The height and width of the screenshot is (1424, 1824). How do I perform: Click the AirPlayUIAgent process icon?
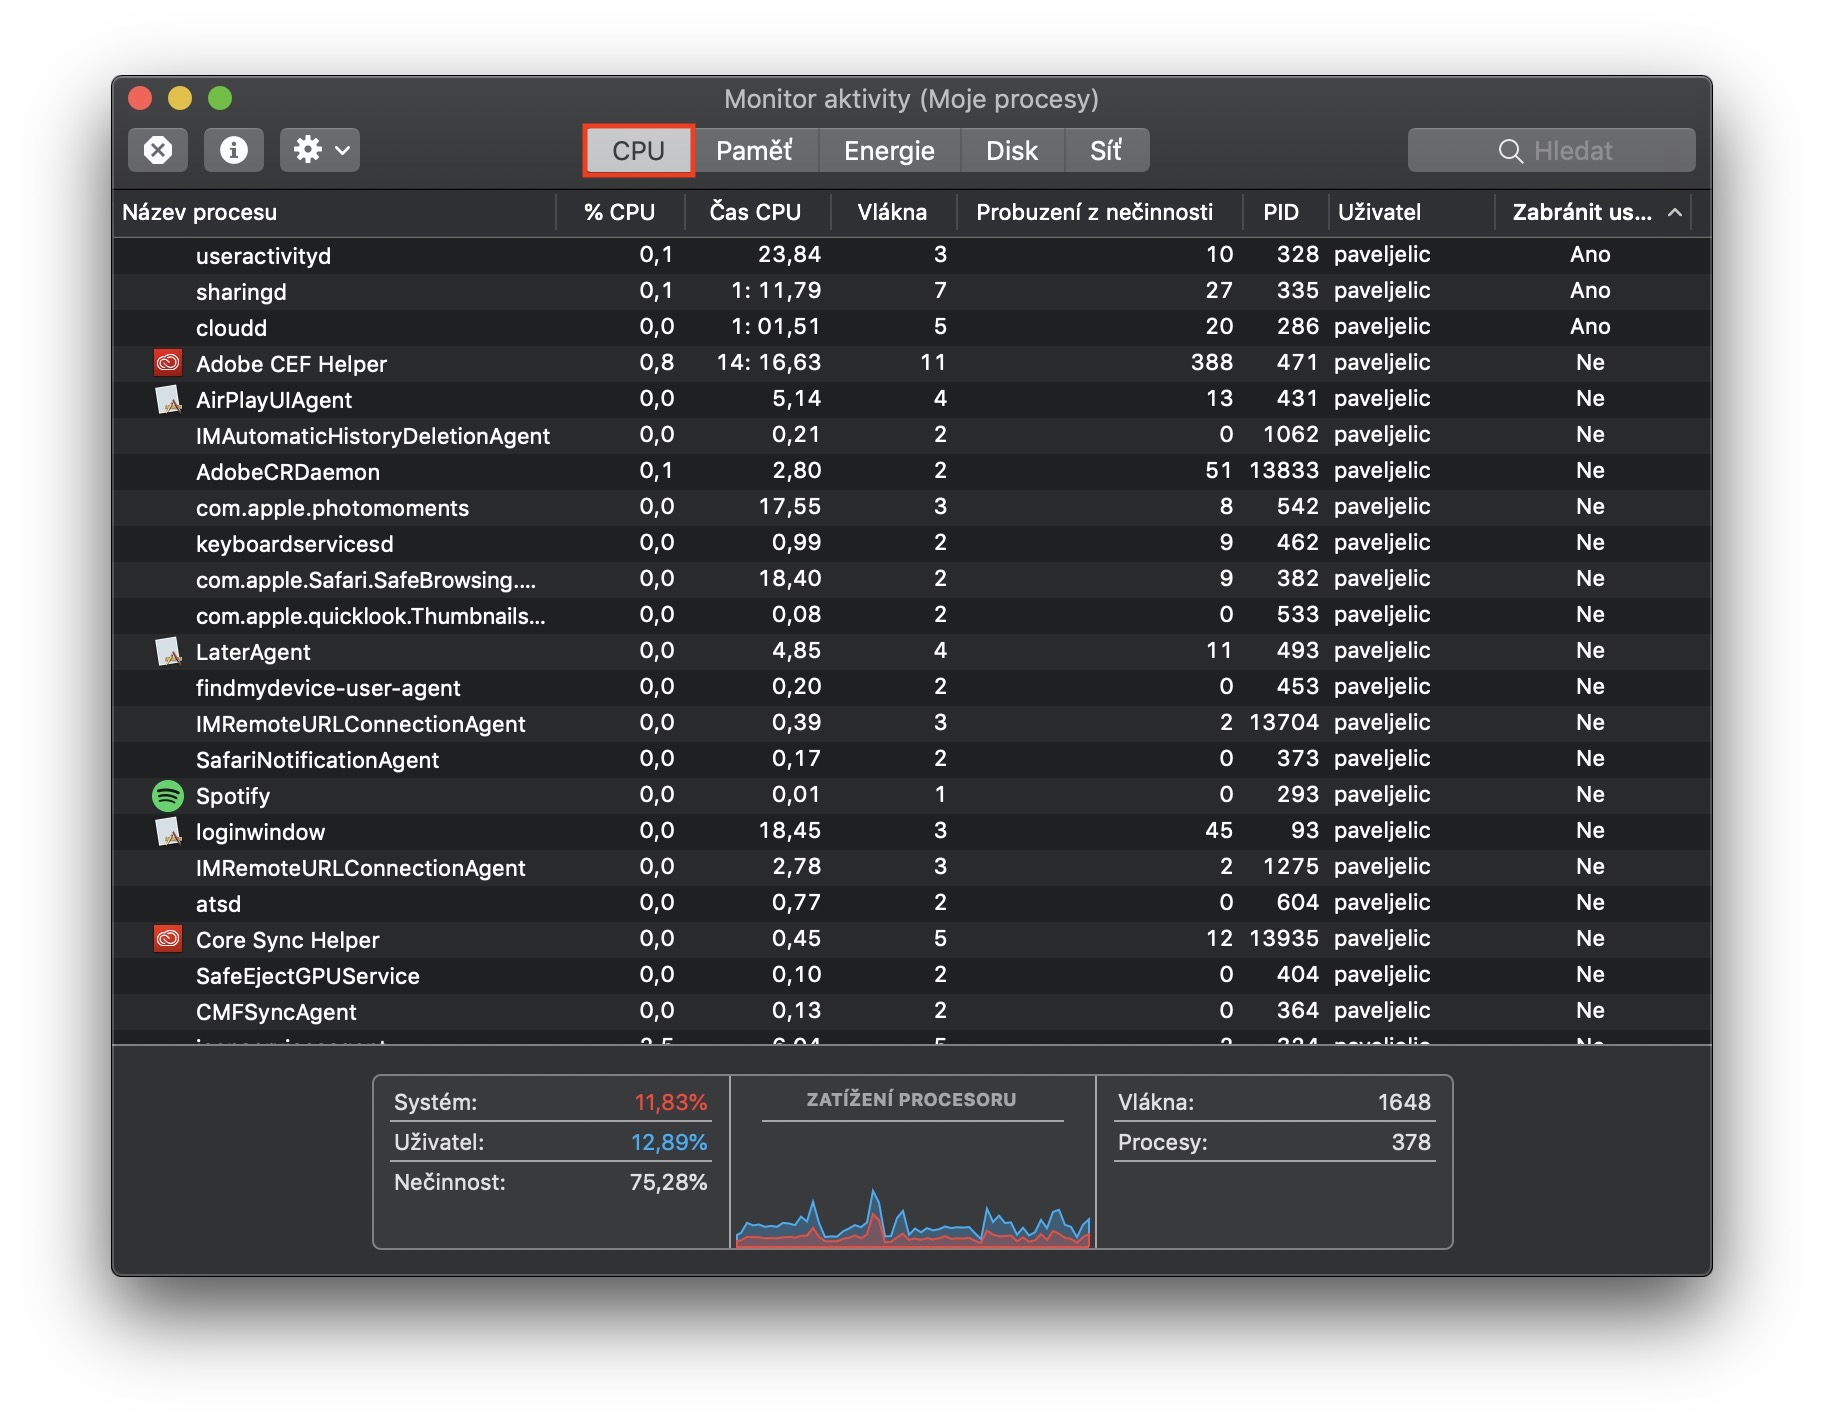click(x=168, y=400)
